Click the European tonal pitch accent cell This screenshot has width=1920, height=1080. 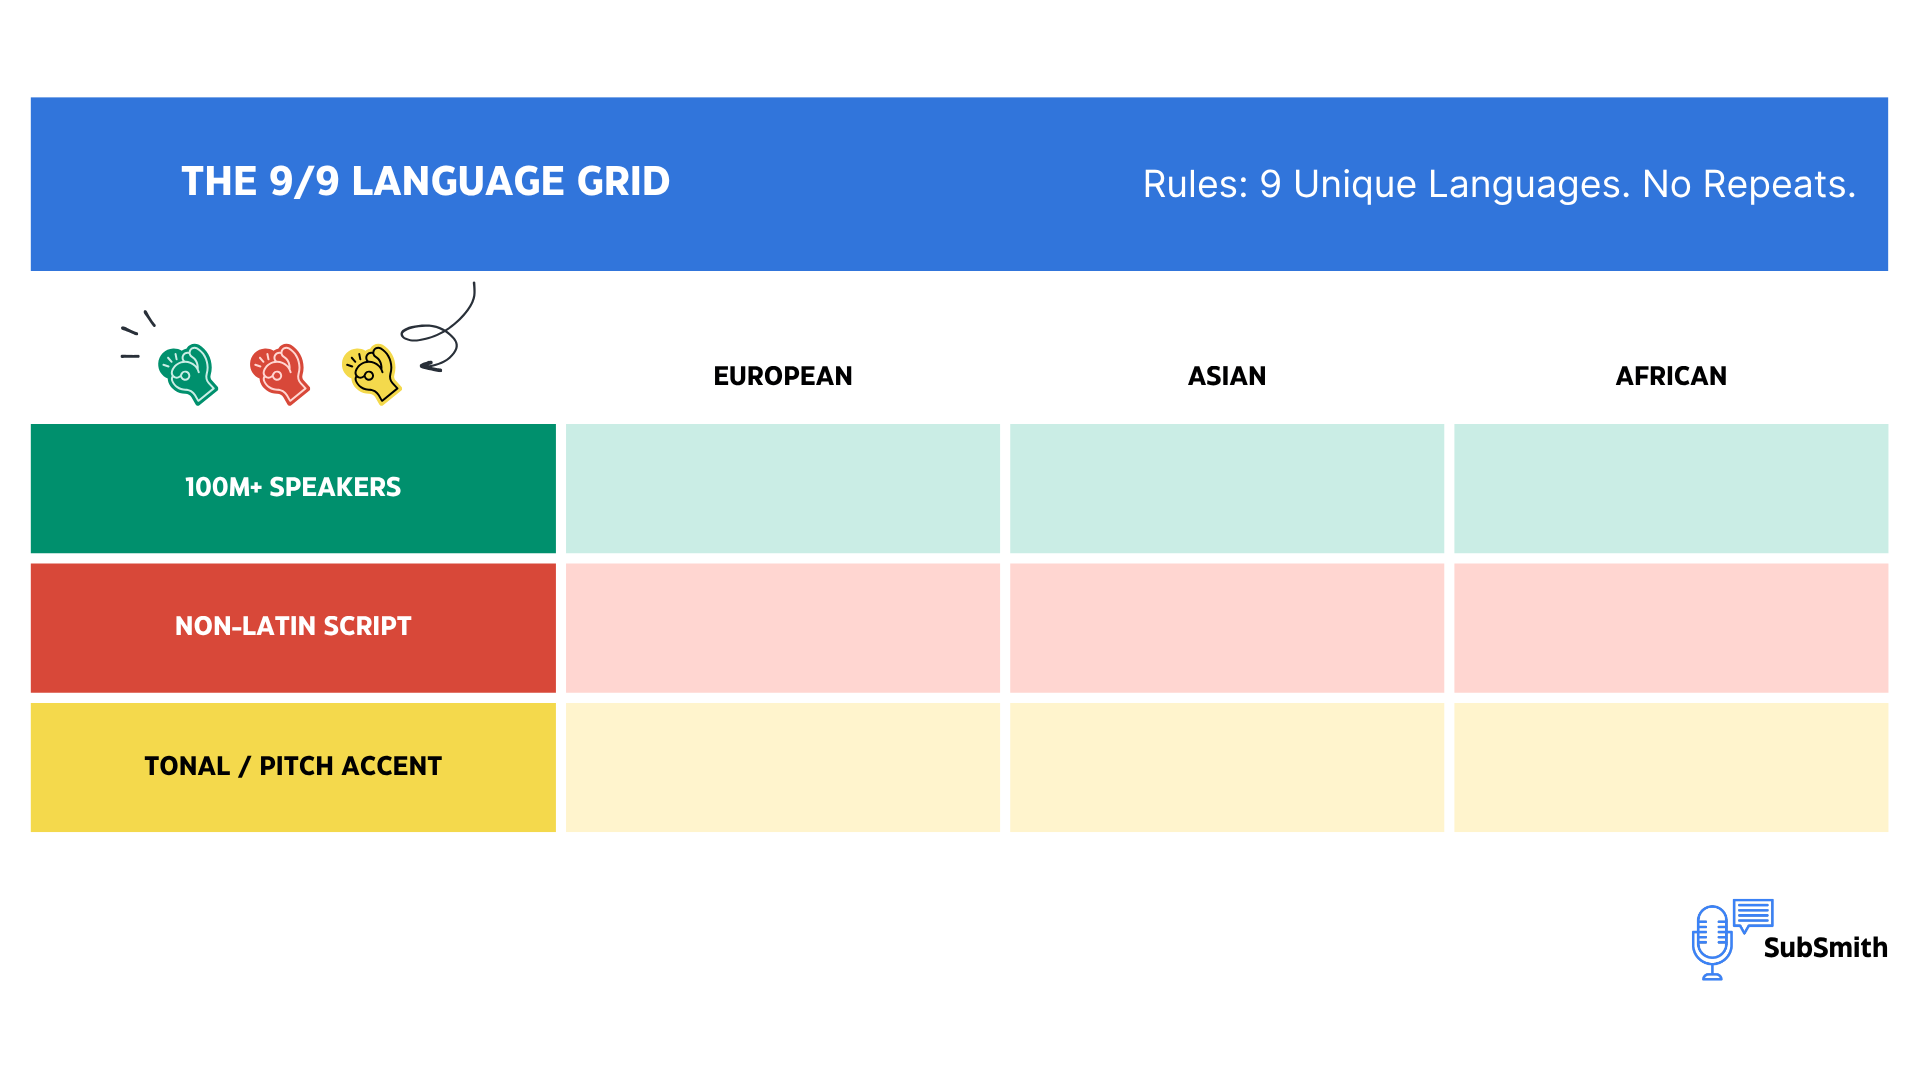tap(783, 767)
